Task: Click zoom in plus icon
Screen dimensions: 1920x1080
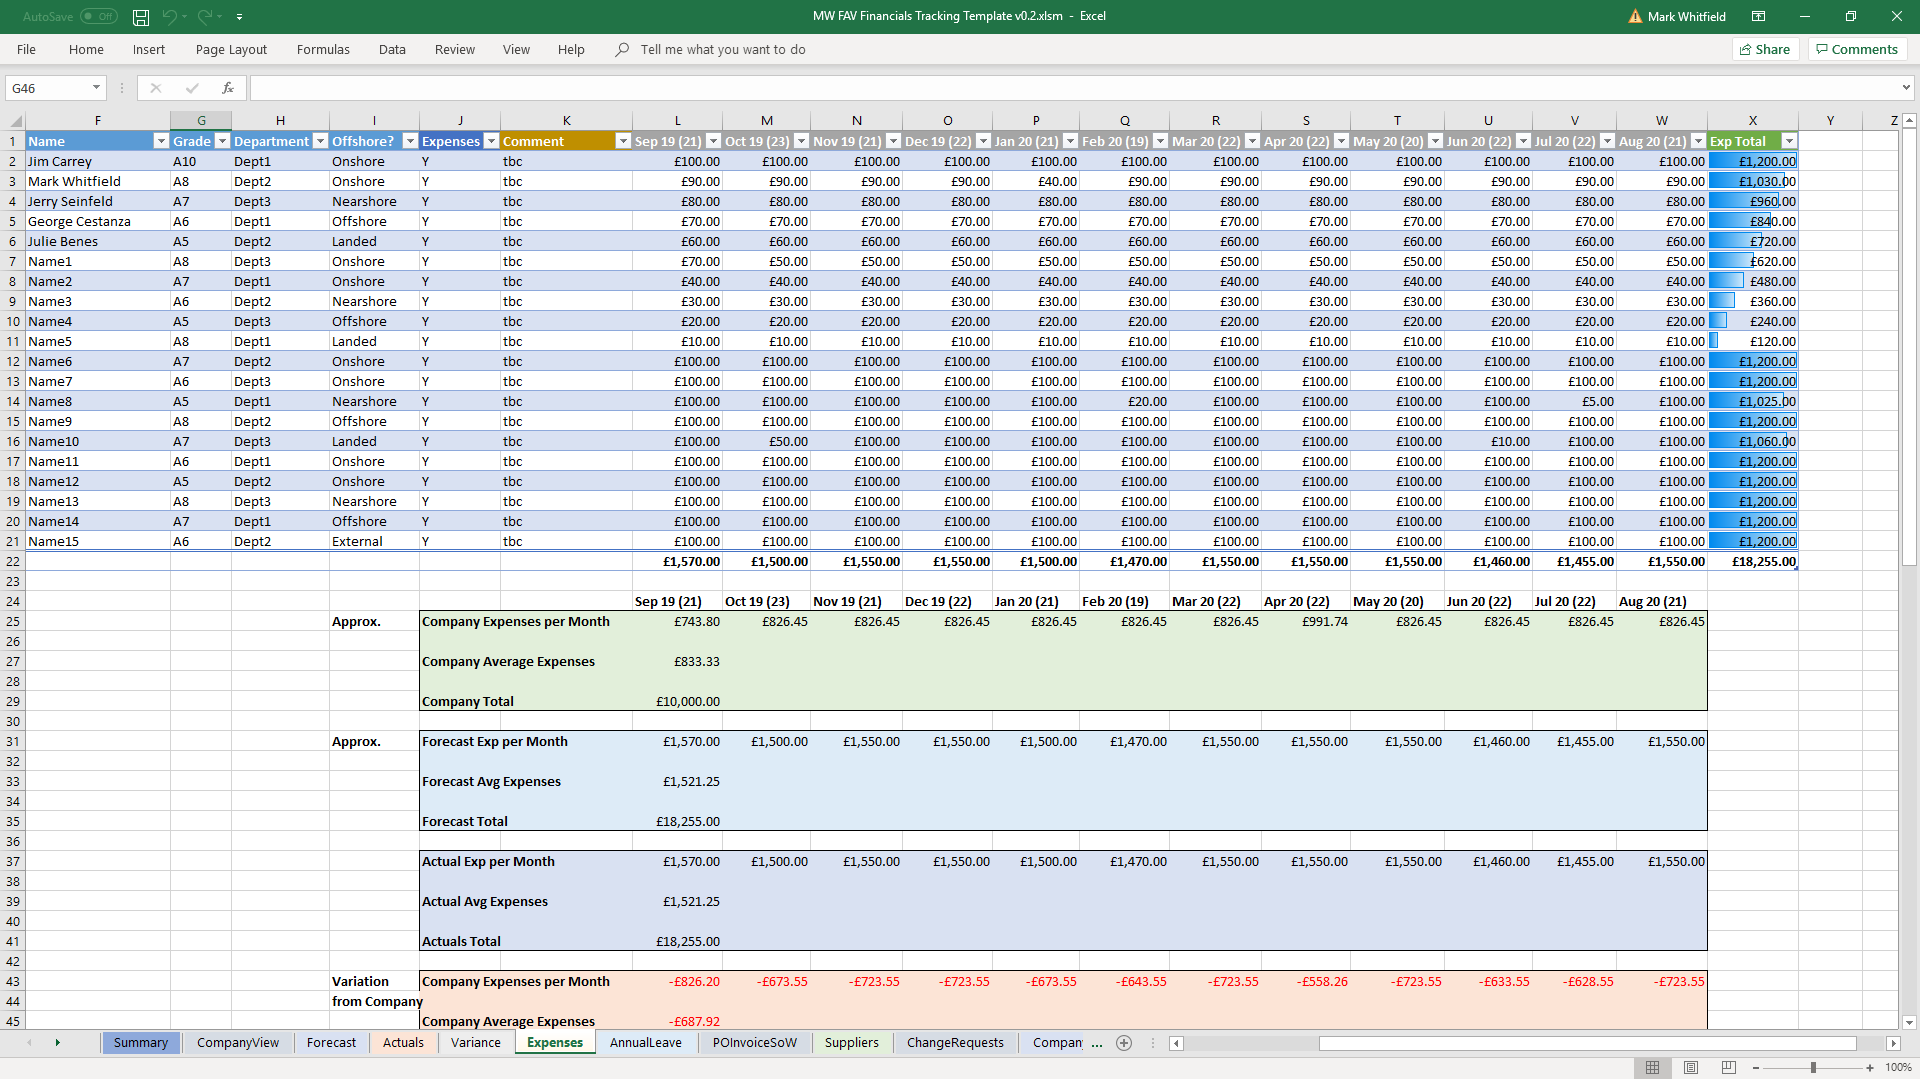Action: [x=1870, y=1068]
